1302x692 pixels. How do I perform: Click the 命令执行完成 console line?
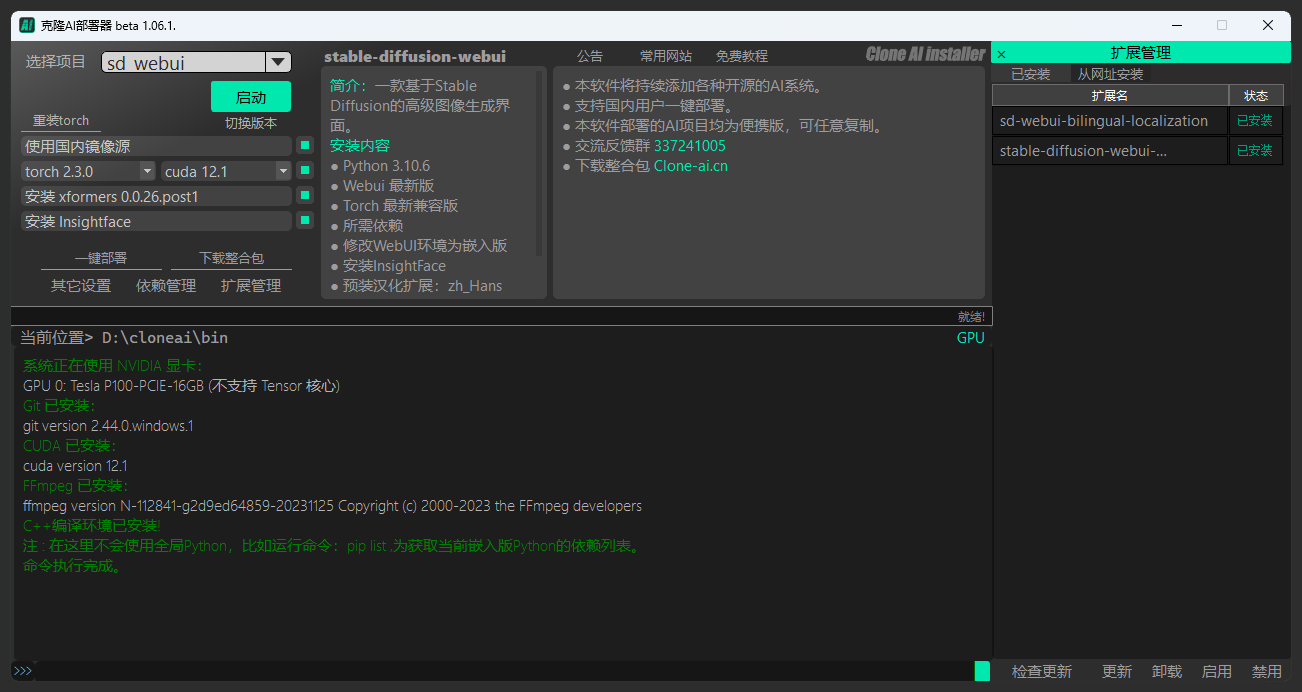[x=72, y=566]
